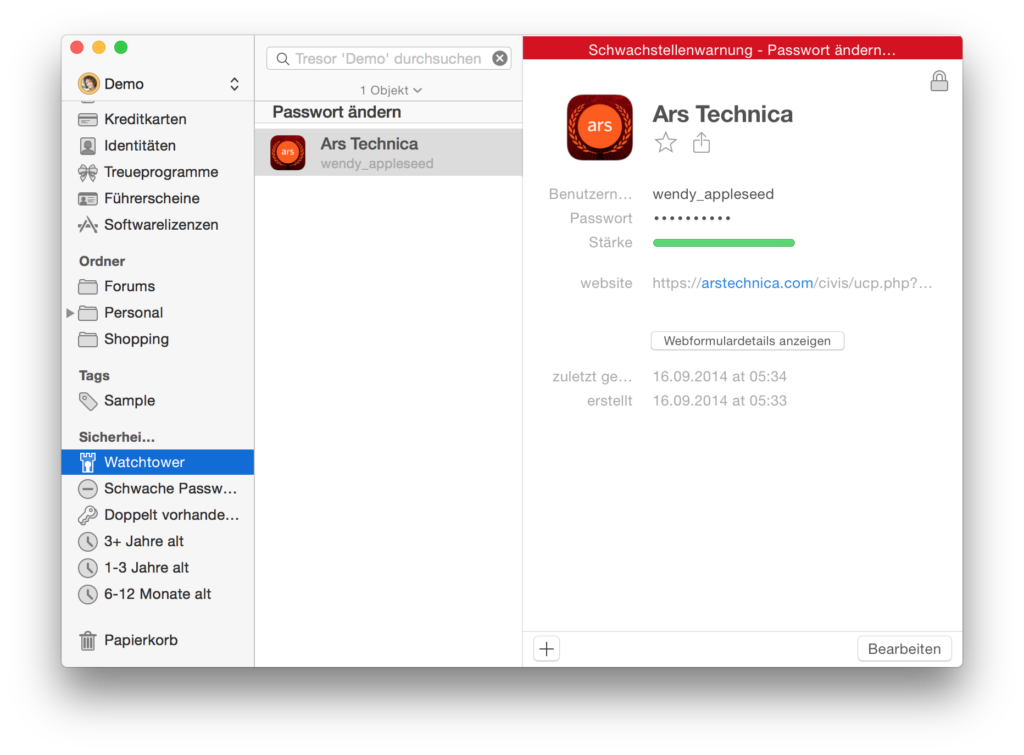
Task: Click the Forums folder icon
Action: [x=88, y=287]
